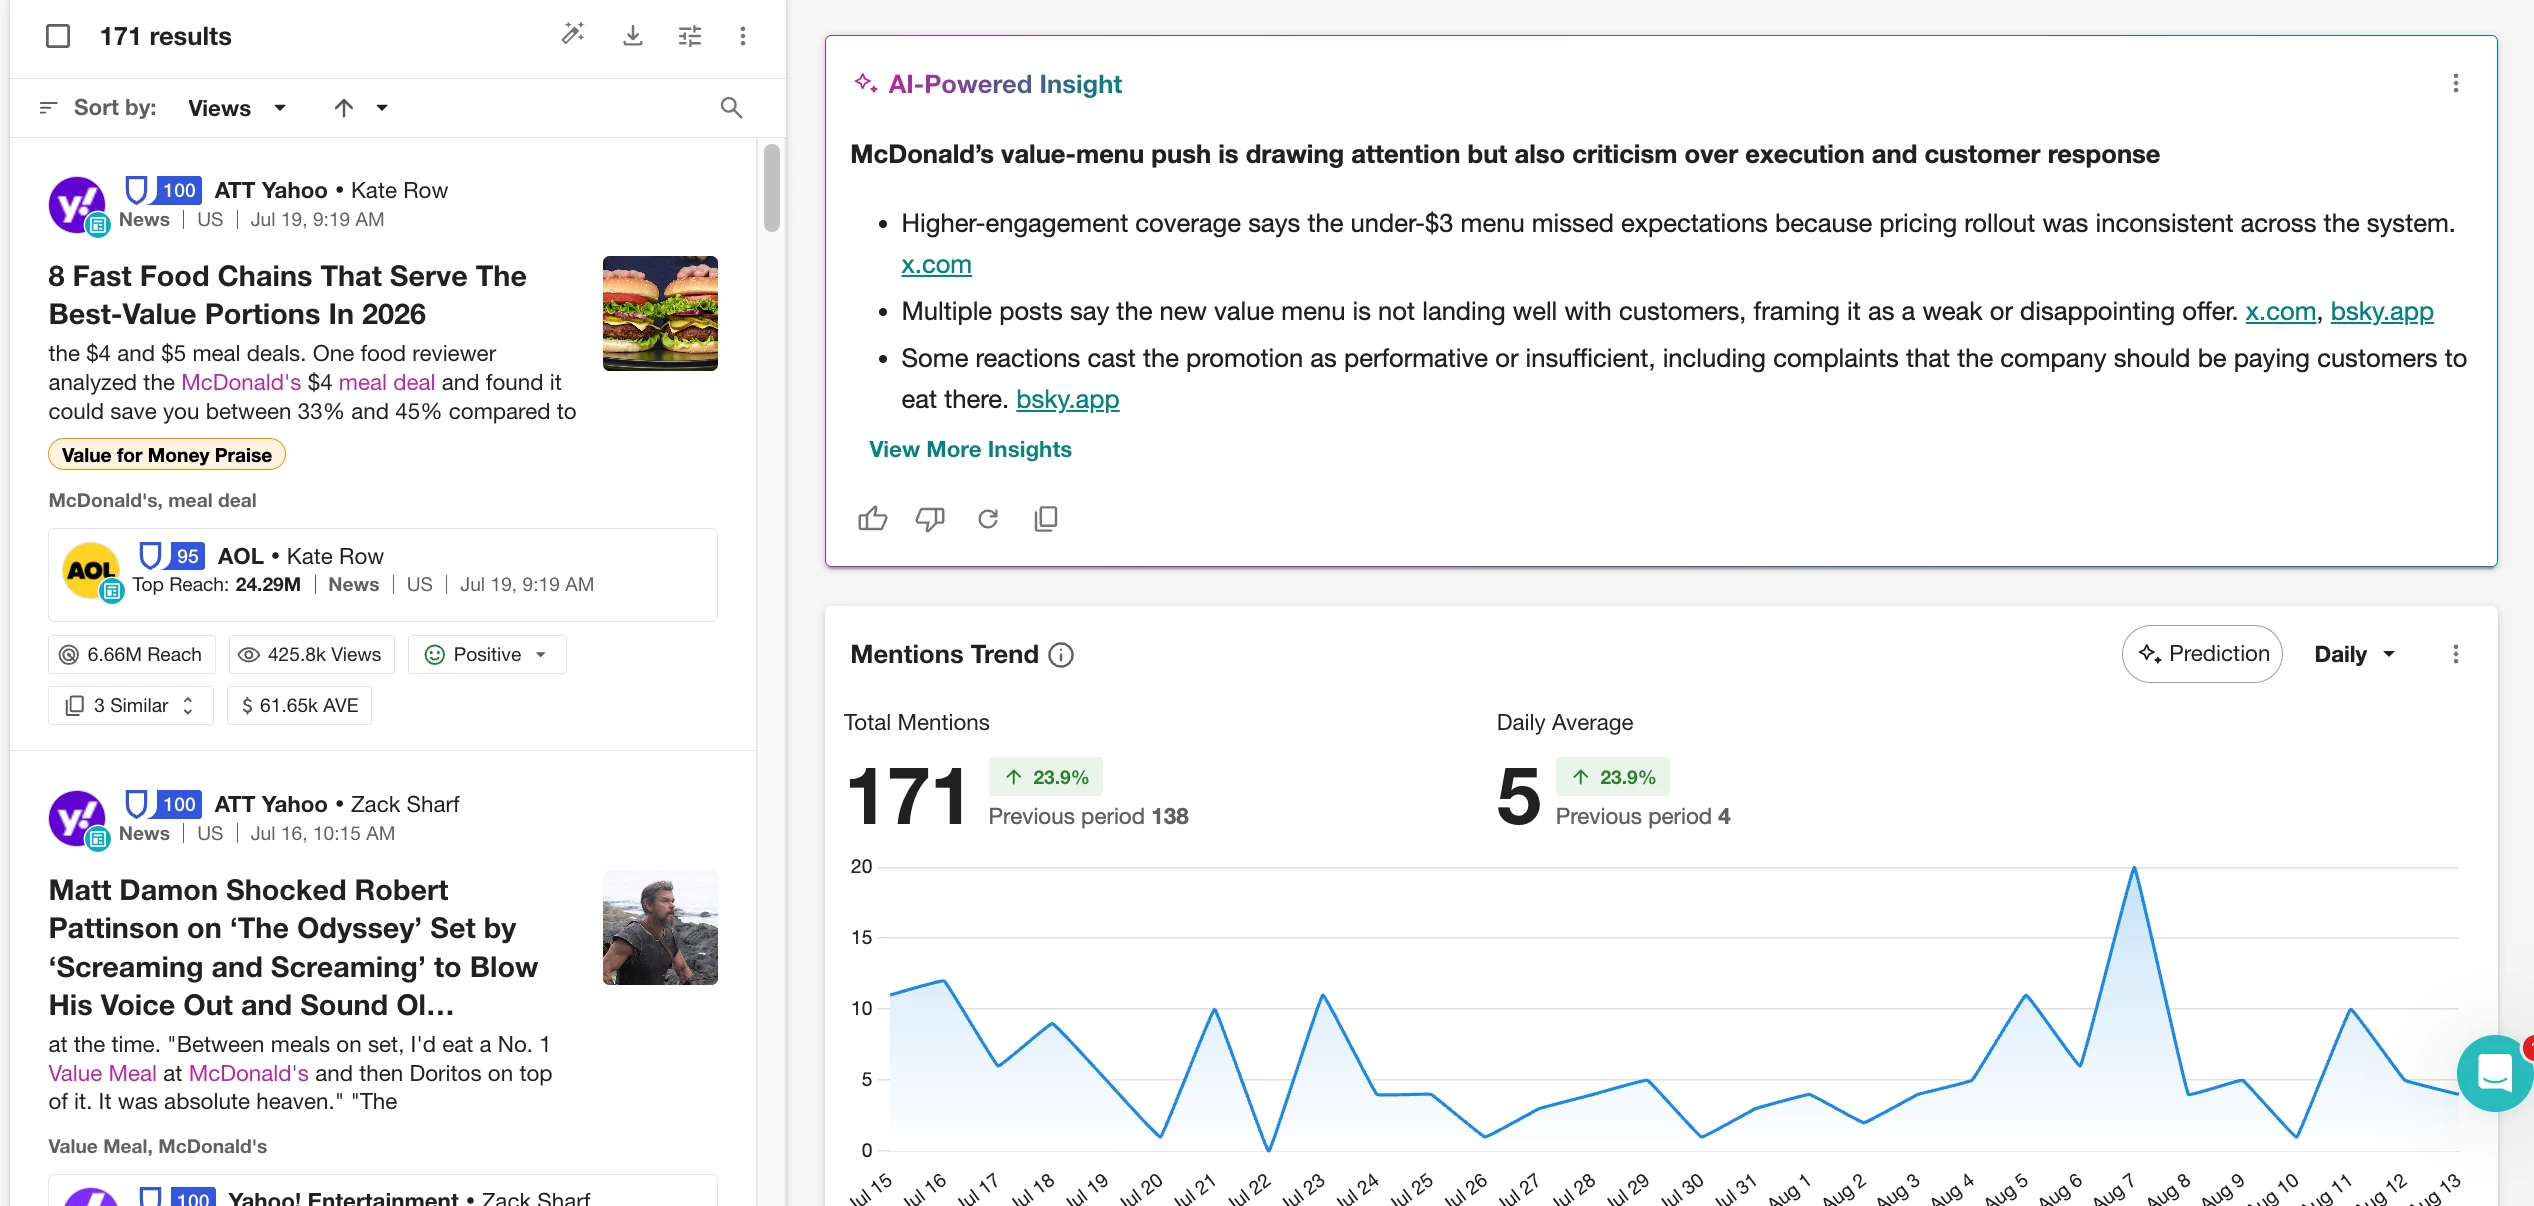Dislike the AI insight with thumbs down
2534x1206 pixels.
[930, 519]
